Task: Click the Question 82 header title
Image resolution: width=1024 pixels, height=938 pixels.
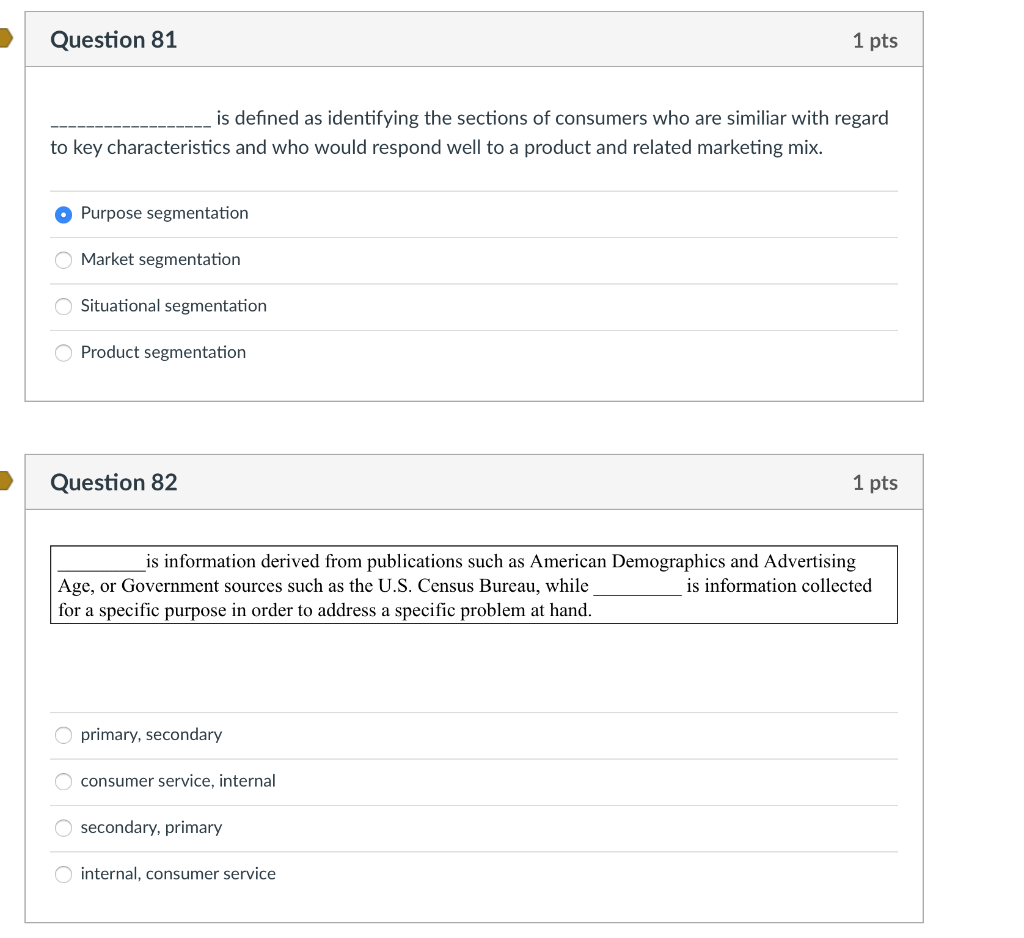Action: (113, 482)
